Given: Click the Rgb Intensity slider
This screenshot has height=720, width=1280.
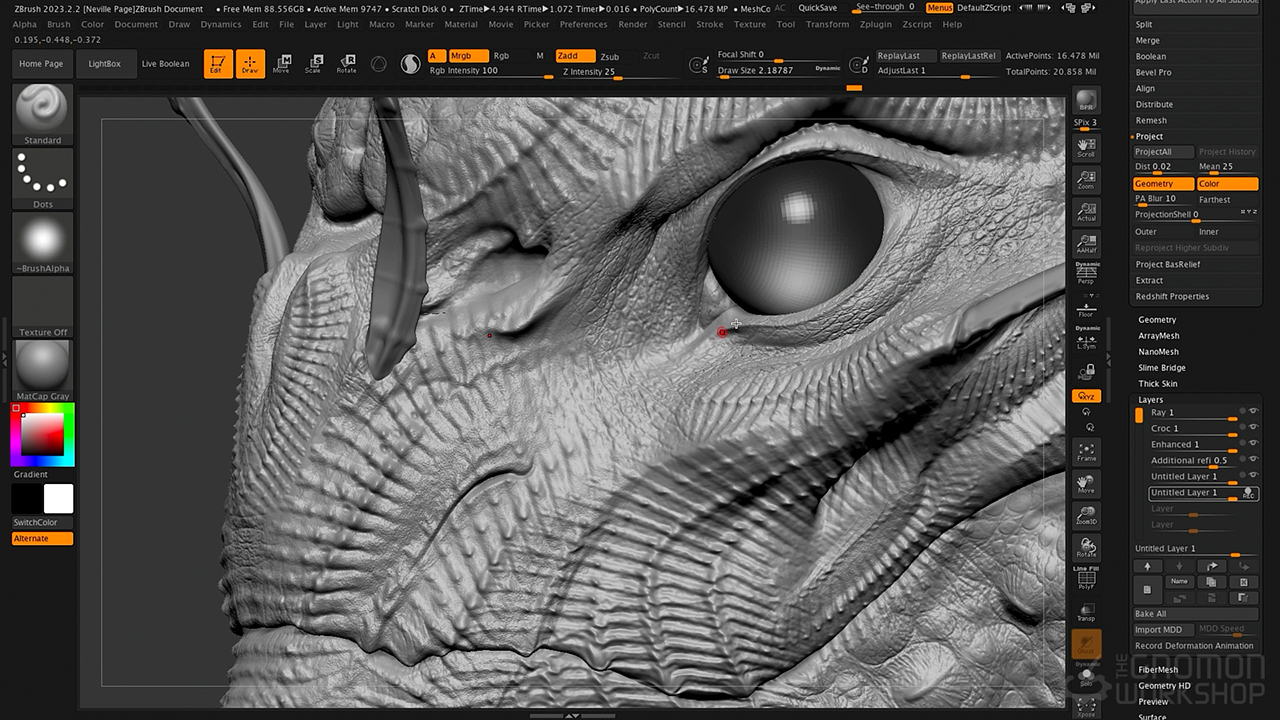Looking at the screenshot, I should [490, 72].
